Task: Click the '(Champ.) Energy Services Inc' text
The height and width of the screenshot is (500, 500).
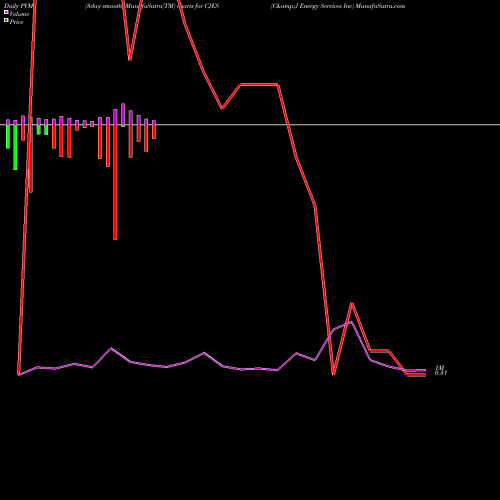Action: coord(312,6)
